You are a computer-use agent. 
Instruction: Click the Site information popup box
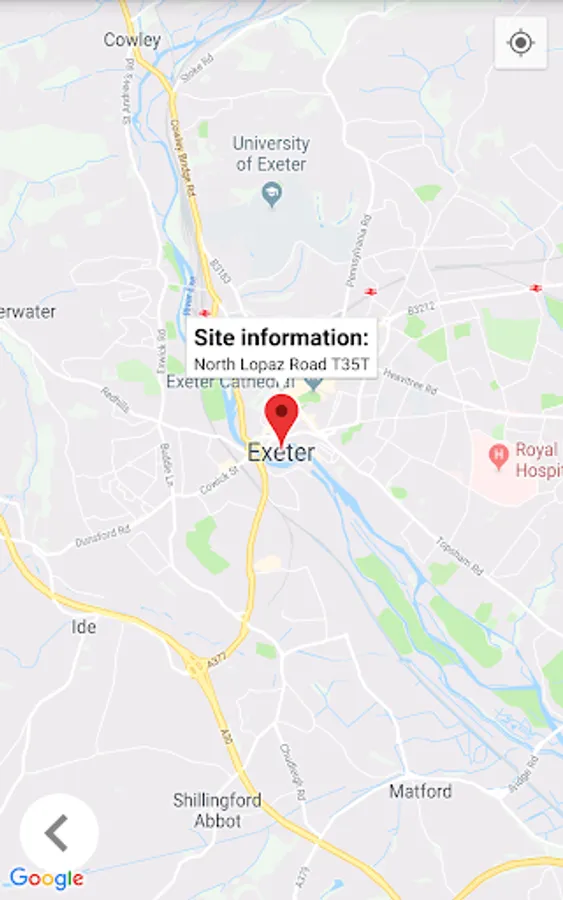tap(281, 348)
